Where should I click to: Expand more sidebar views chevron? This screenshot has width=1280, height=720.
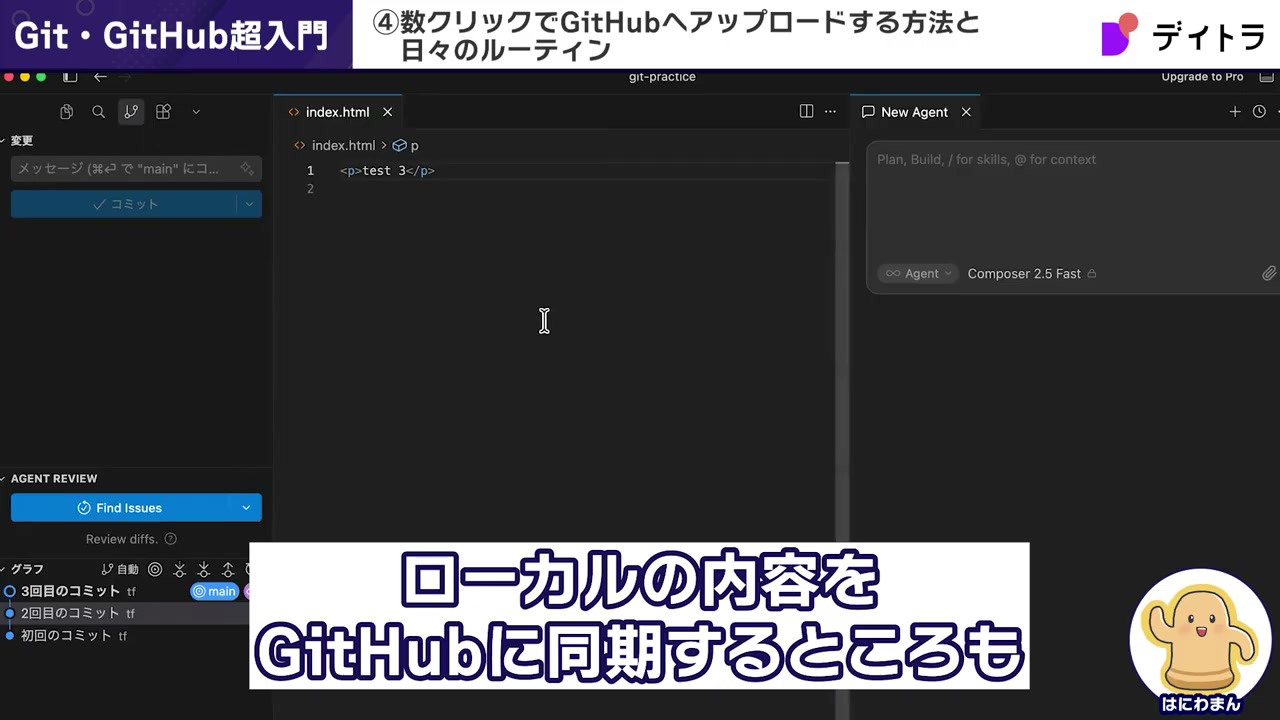(x=196, y=112)
